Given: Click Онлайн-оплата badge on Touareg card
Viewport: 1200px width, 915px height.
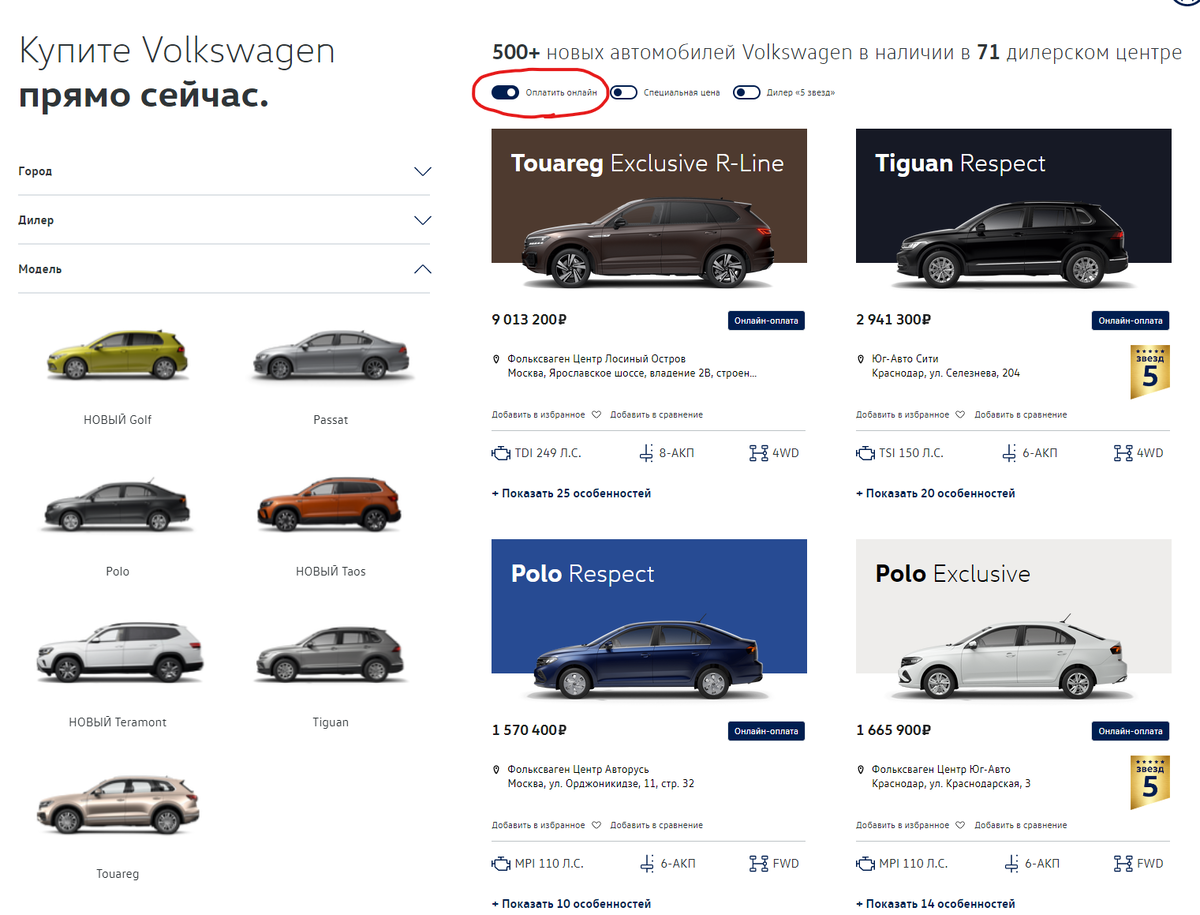Looking at the screenshot, I should tap(766, 320).
